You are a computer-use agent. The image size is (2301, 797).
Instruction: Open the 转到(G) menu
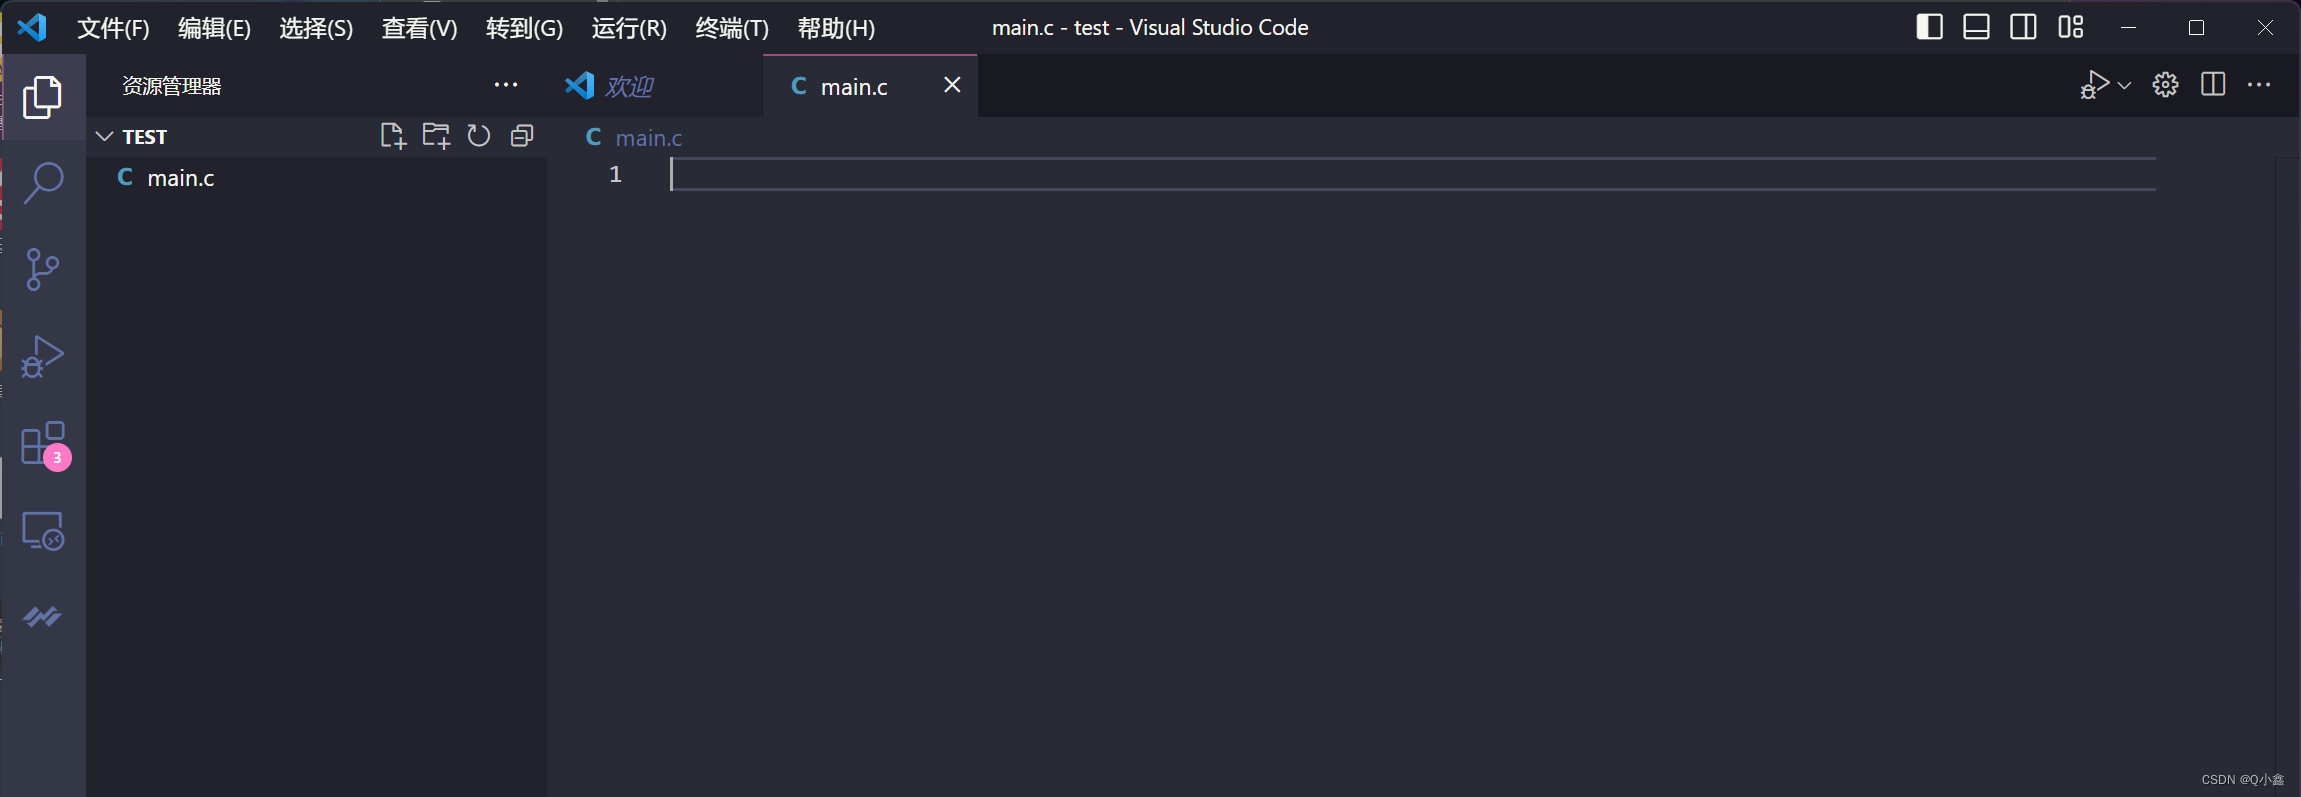pos(524,28)
